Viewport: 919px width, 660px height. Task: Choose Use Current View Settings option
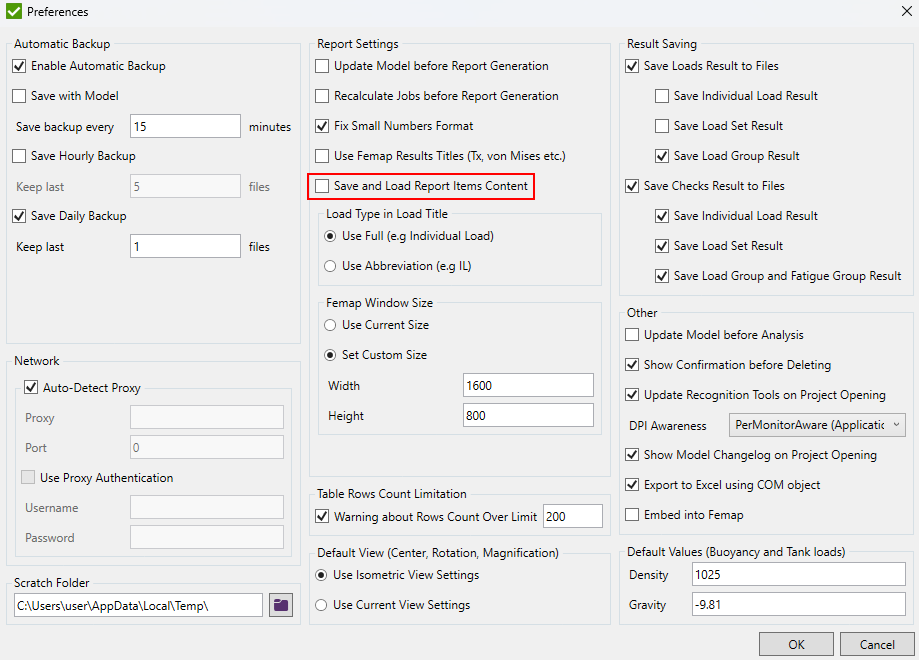click(x=322, y=603)
